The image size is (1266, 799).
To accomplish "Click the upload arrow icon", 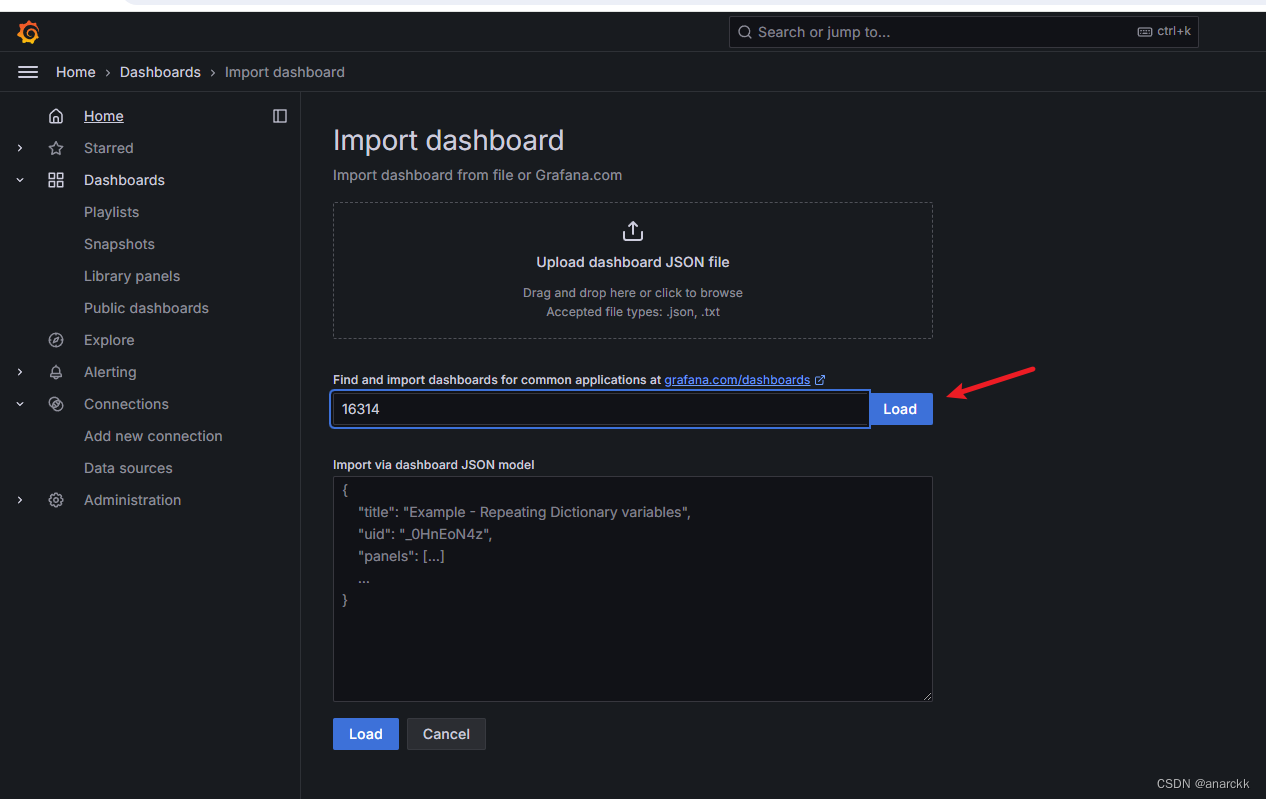I will coord(633,231).
